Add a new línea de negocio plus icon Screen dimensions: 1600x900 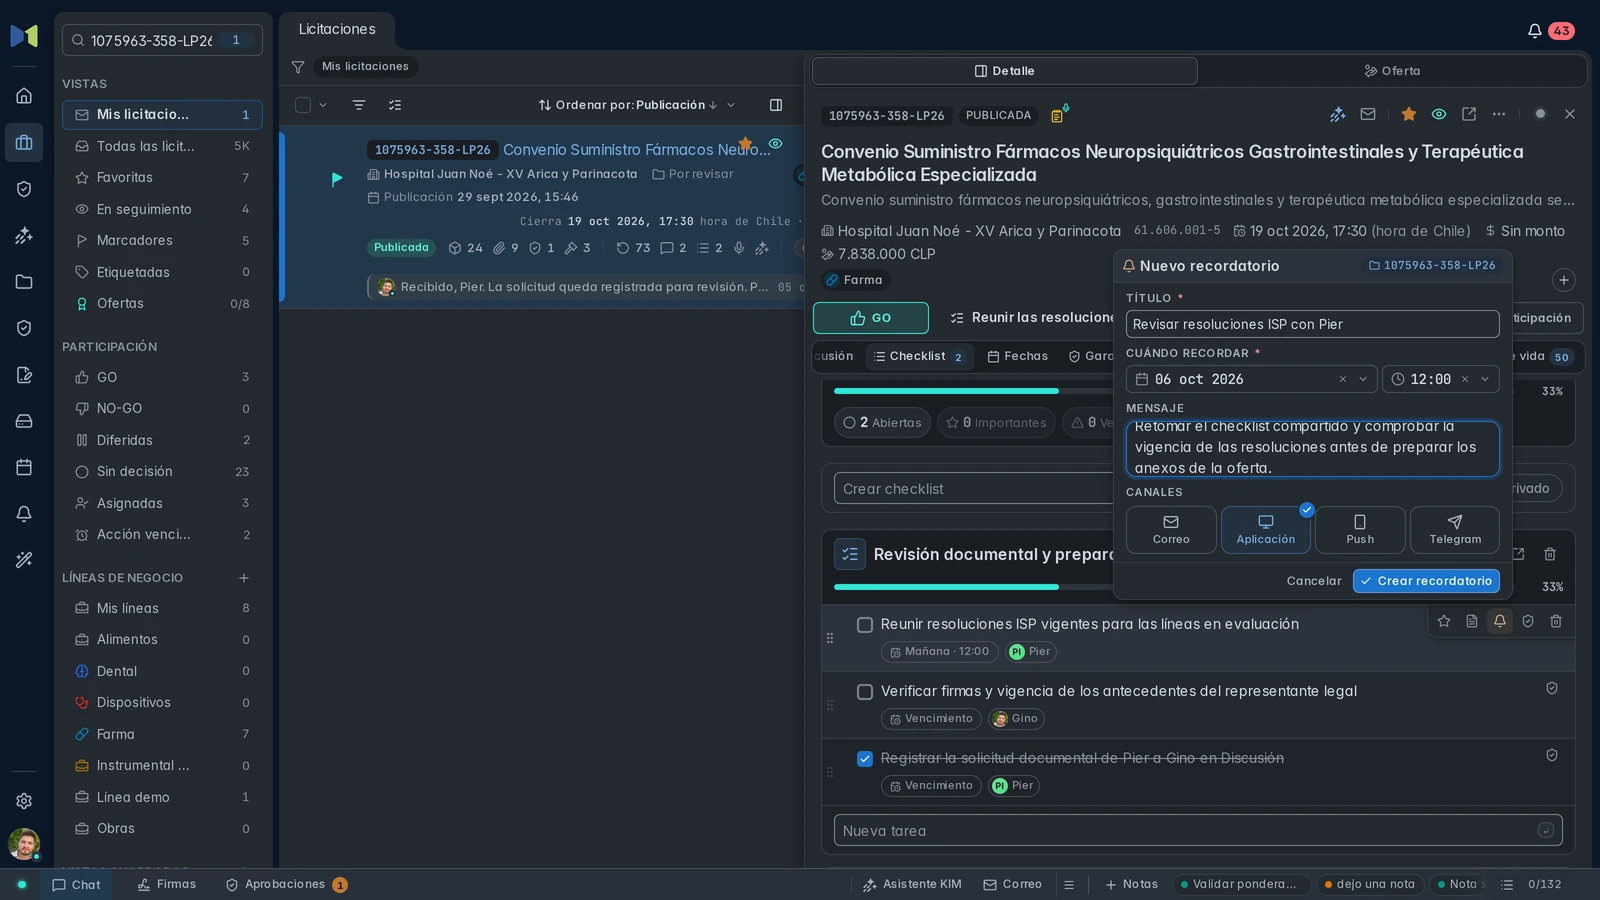point(244,578)
